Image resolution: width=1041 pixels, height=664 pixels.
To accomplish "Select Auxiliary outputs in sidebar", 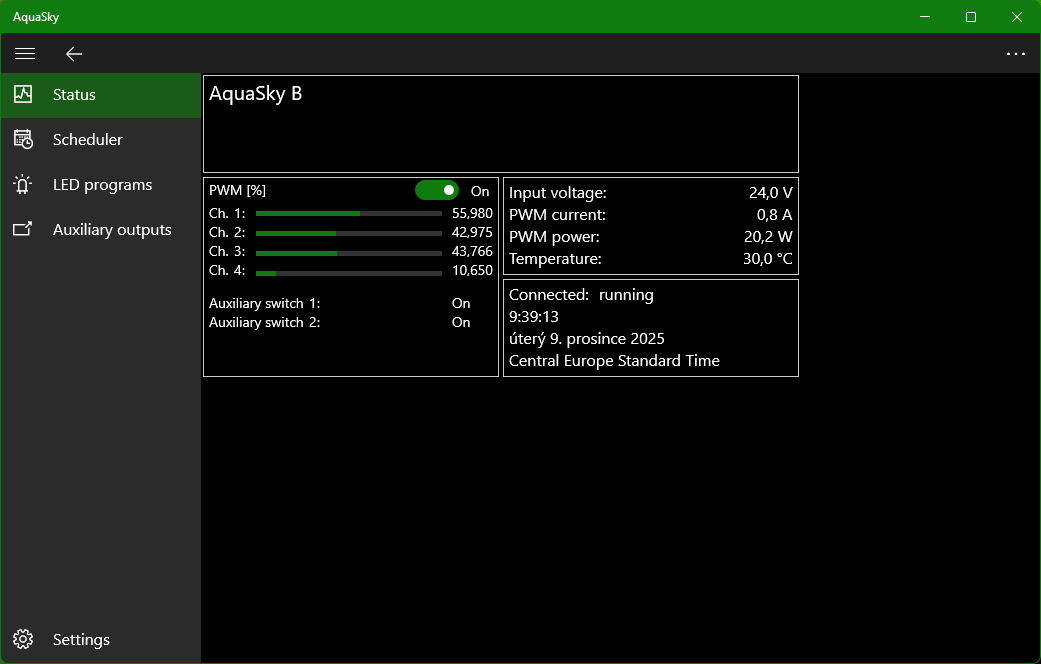I will 112,230.
